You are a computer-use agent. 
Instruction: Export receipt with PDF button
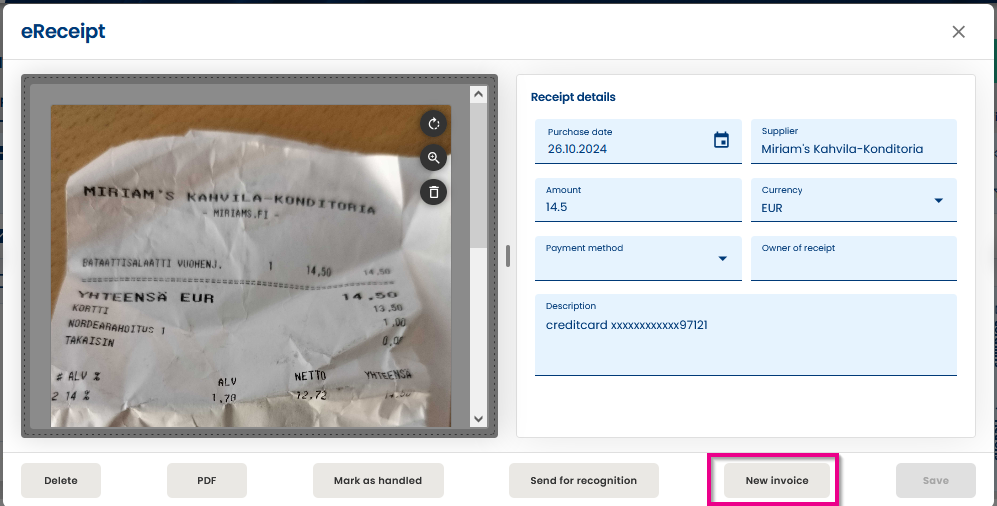pyautogui.click(x=207, y=481)
